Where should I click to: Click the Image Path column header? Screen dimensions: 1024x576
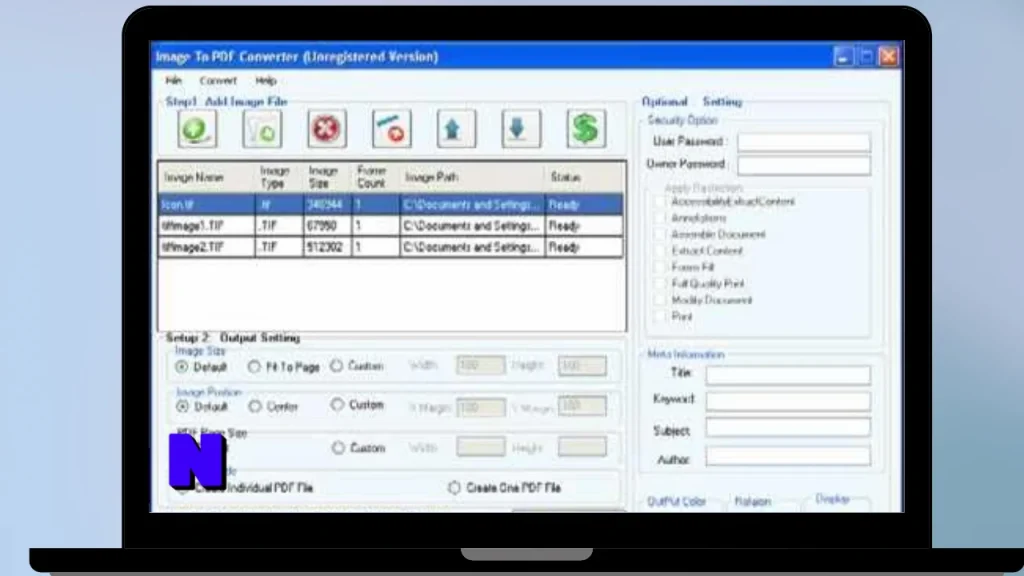[472, 178]
